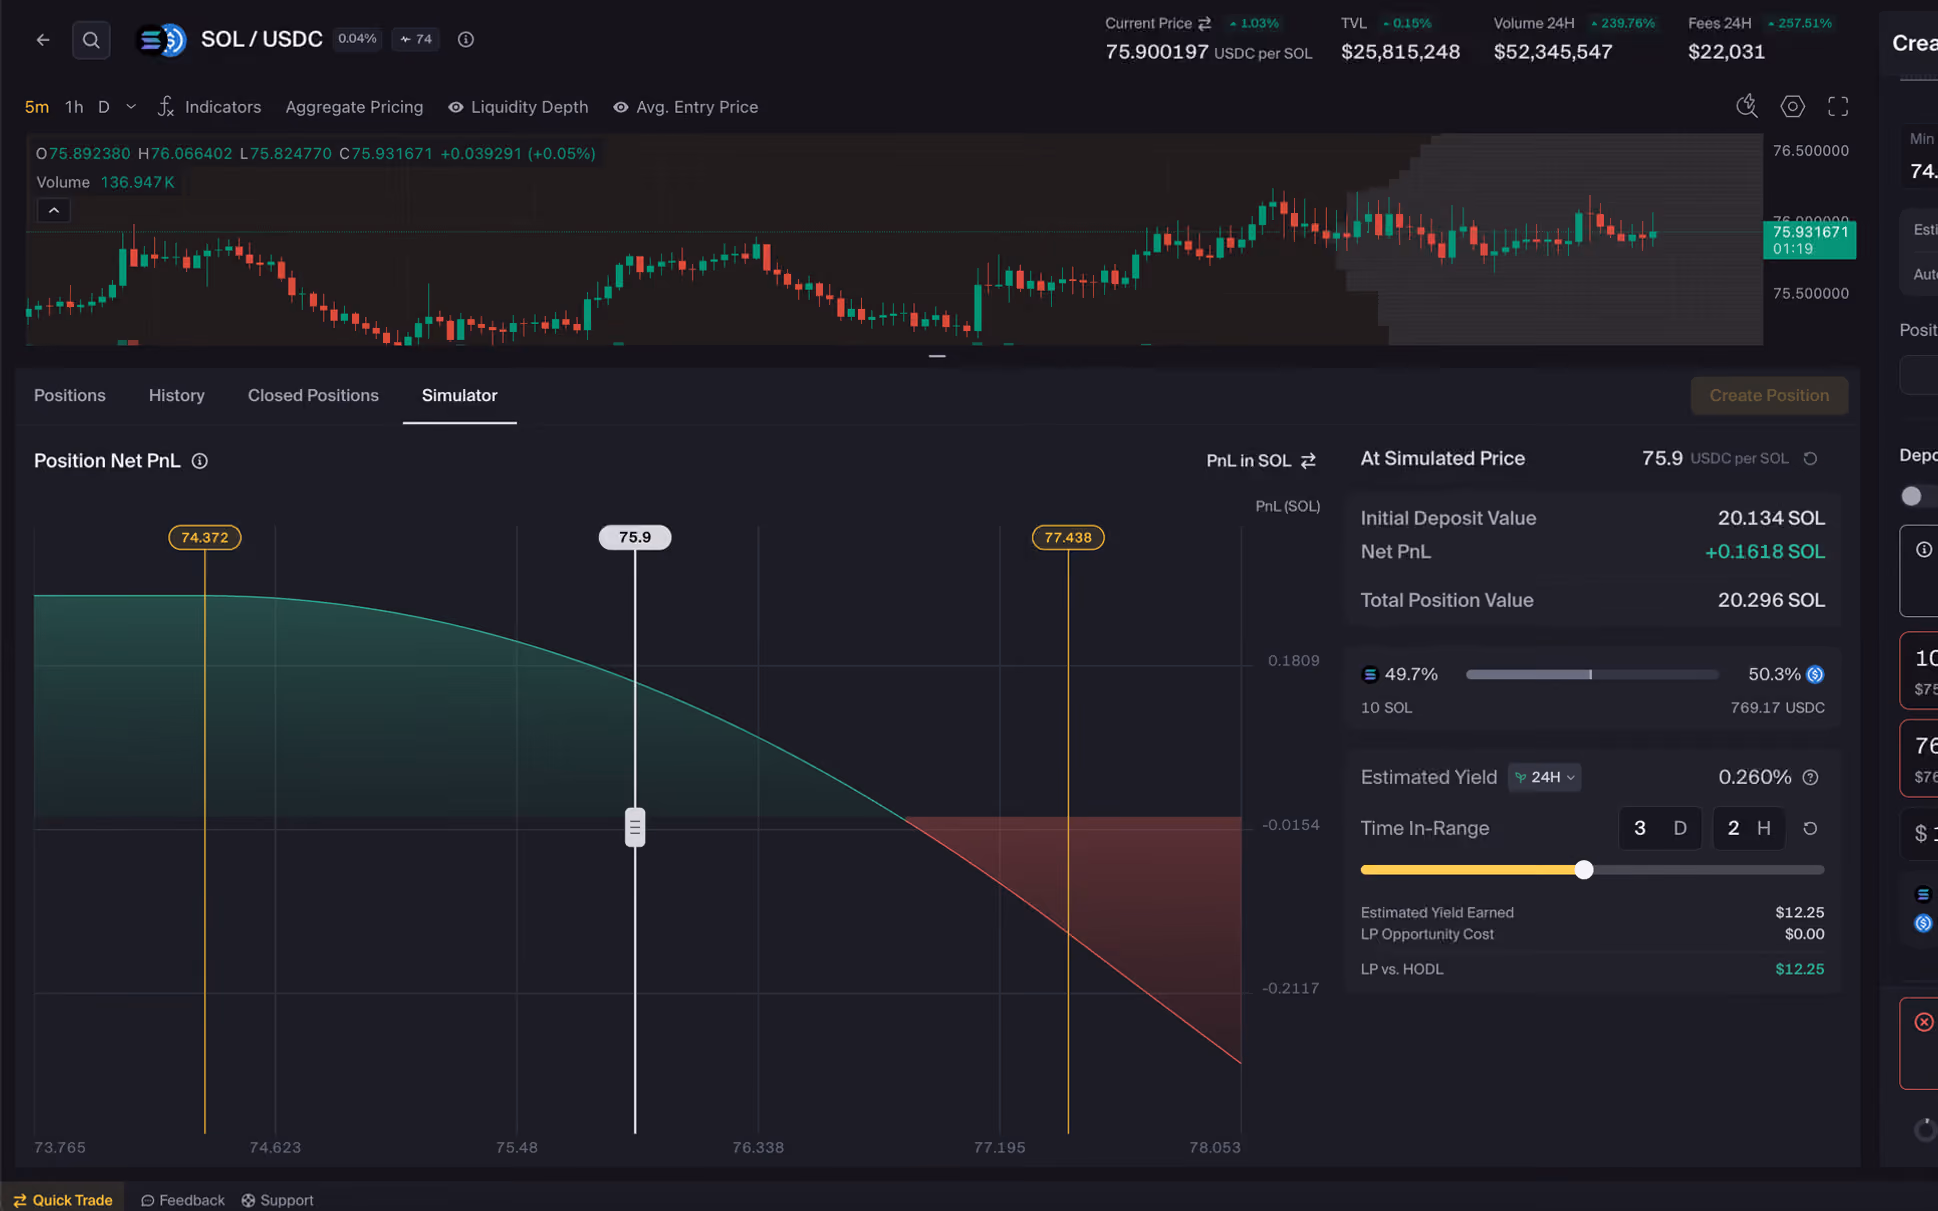Click the hours input field showing 2
The image size is (1938, 1211).
pyautogui.click(x=1749, y=828)
